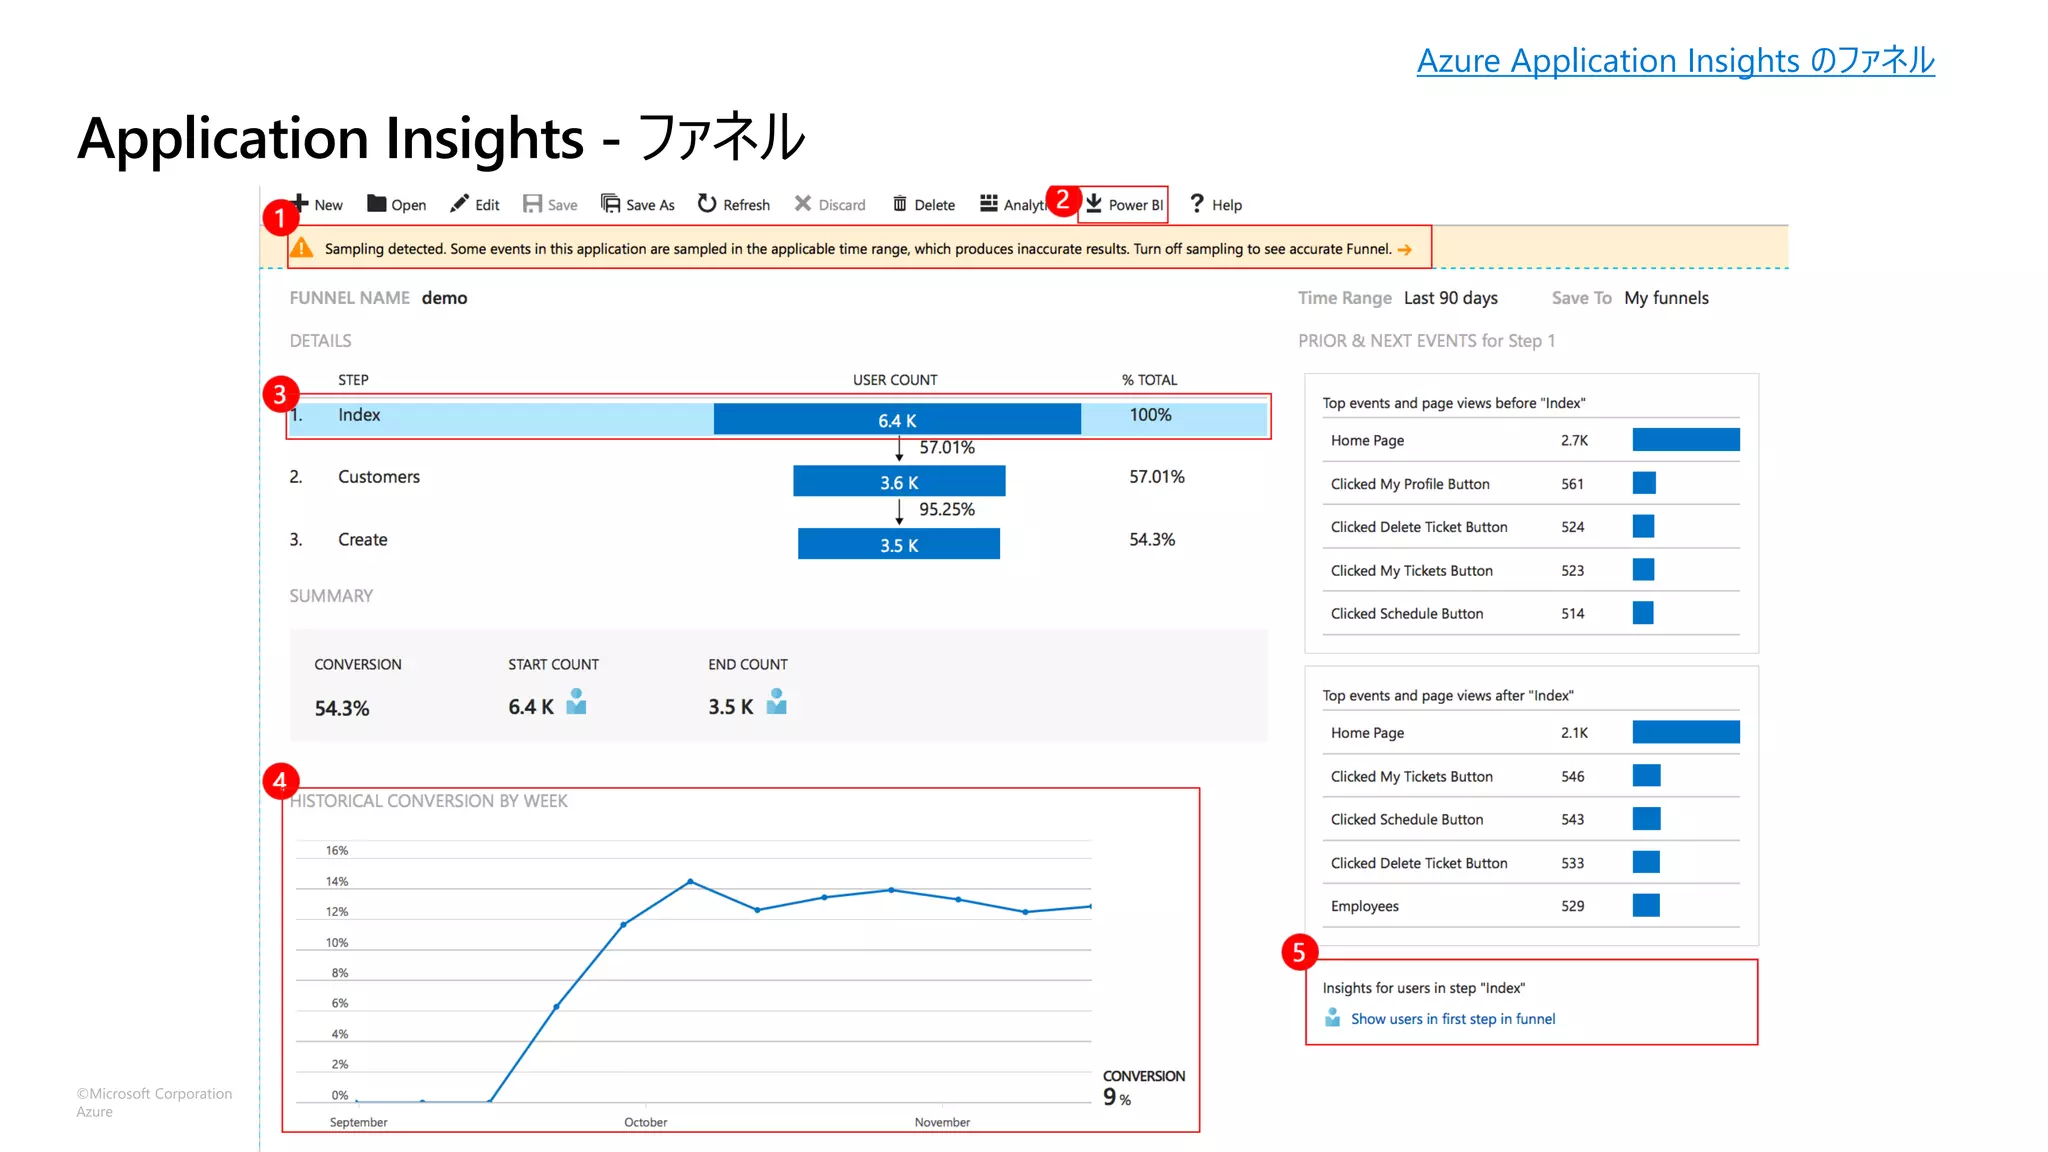Click the Save floppy disk icon
The height and width of the screenshot is (1152, 2048).
tap(532, 204)
